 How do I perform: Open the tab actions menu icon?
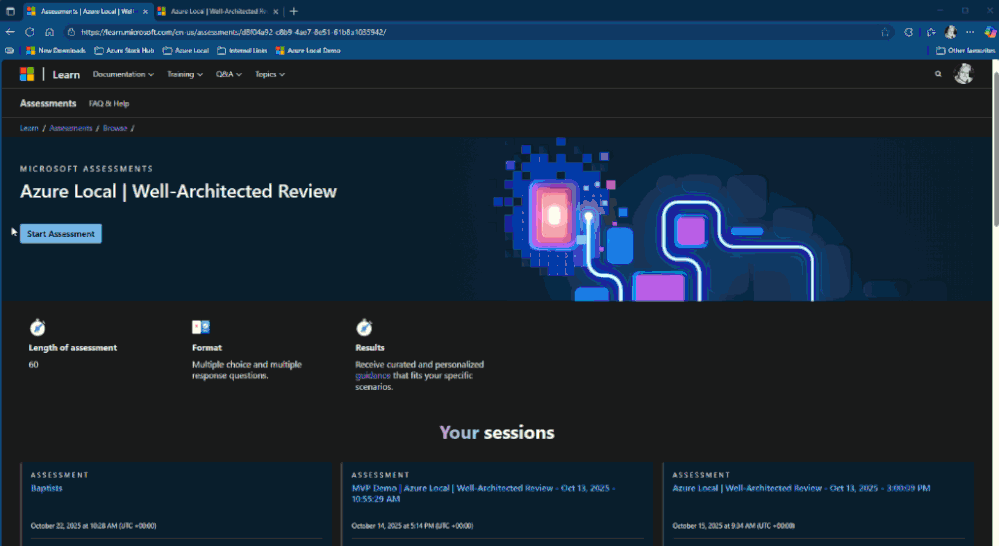[10, 11]
